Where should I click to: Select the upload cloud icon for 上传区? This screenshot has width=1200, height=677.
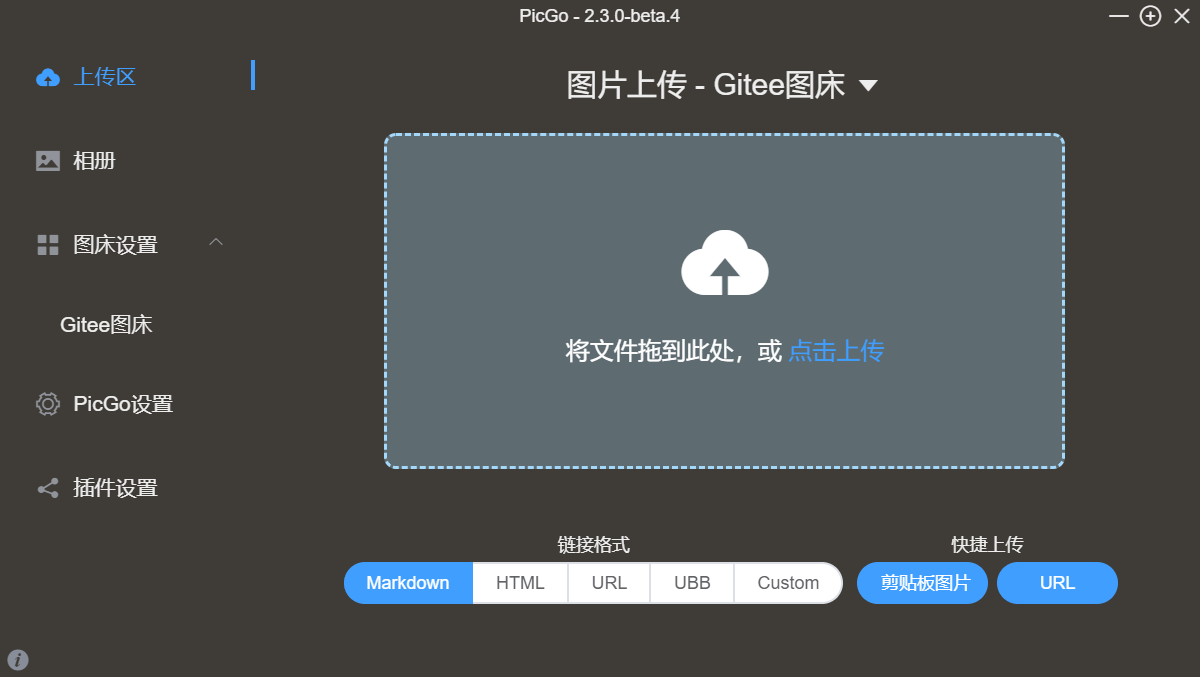point(47,77)
